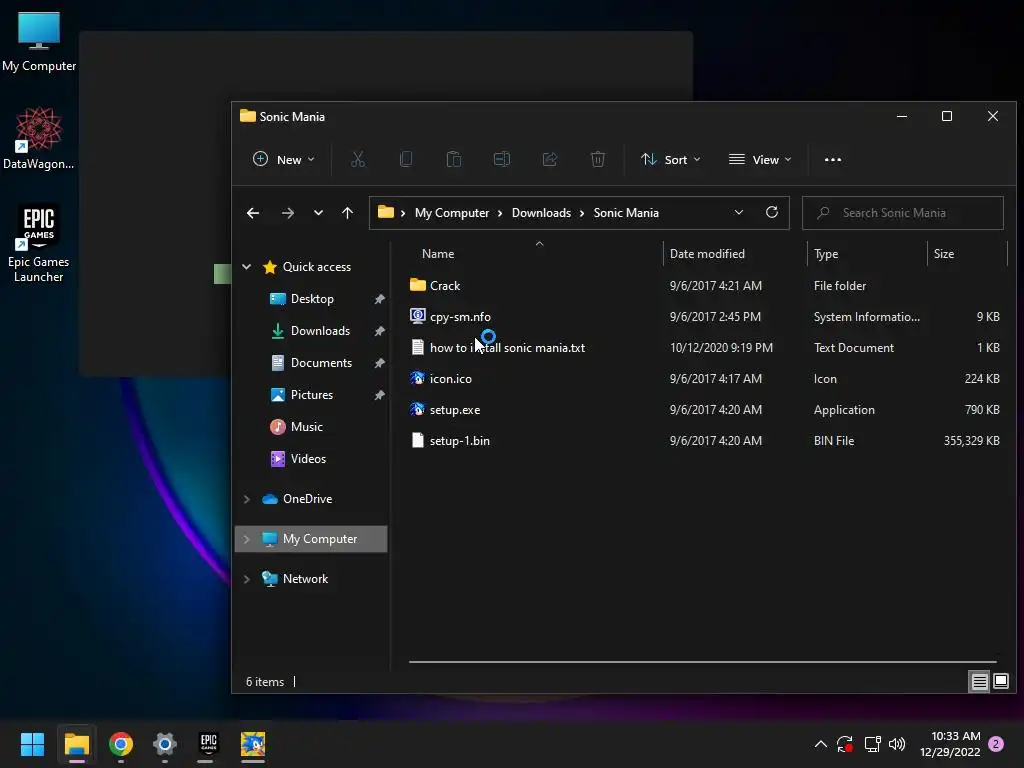Unpin Pictures from Quick access
The width and height of the screenshot is (1024, 768).
(379, 395)
